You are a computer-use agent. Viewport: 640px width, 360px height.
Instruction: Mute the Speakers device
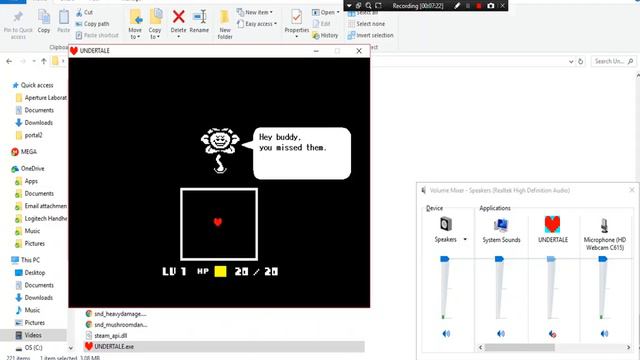pos(446,334)
